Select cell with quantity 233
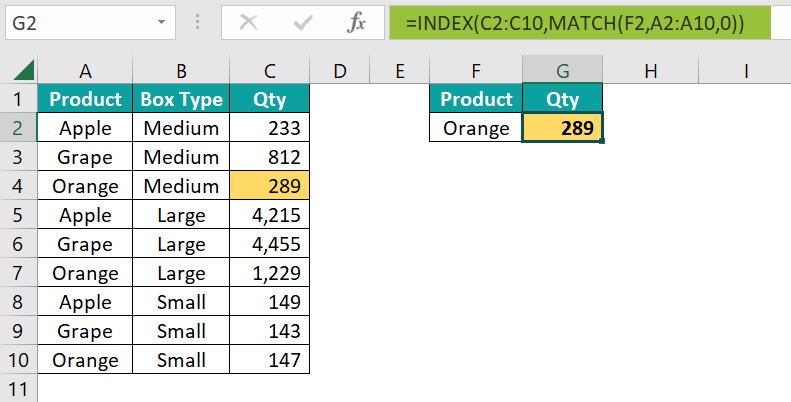The image size is (791, 402). [269, 128]
